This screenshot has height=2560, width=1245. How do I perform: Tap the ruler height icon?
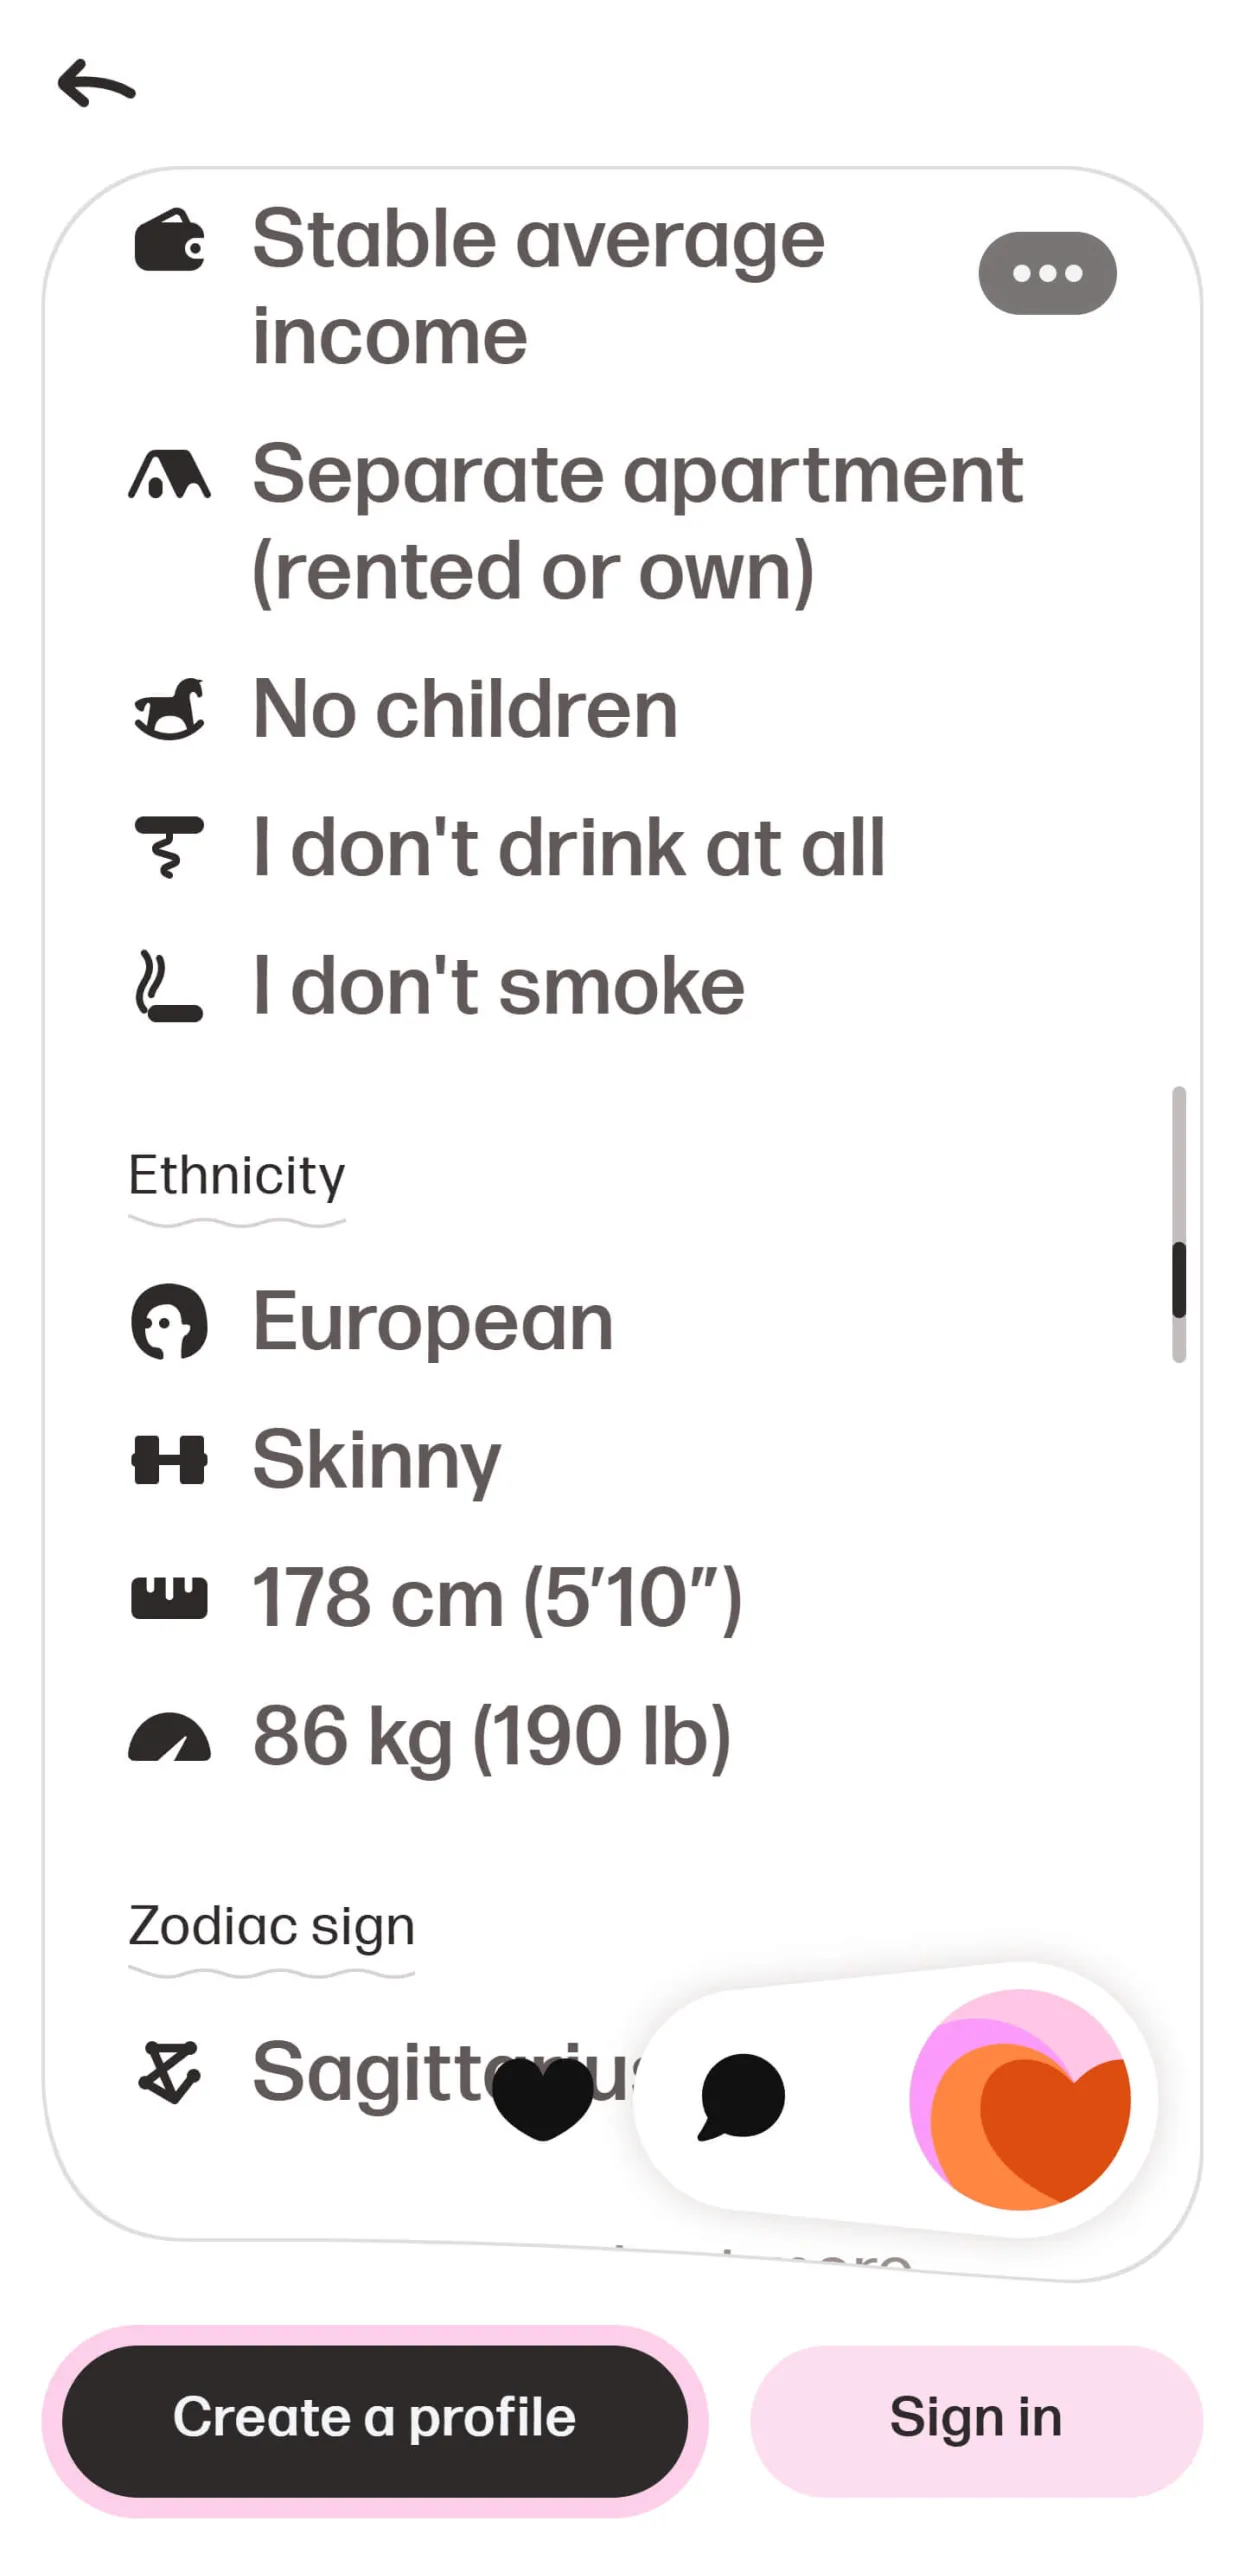tap(169, 1597)
